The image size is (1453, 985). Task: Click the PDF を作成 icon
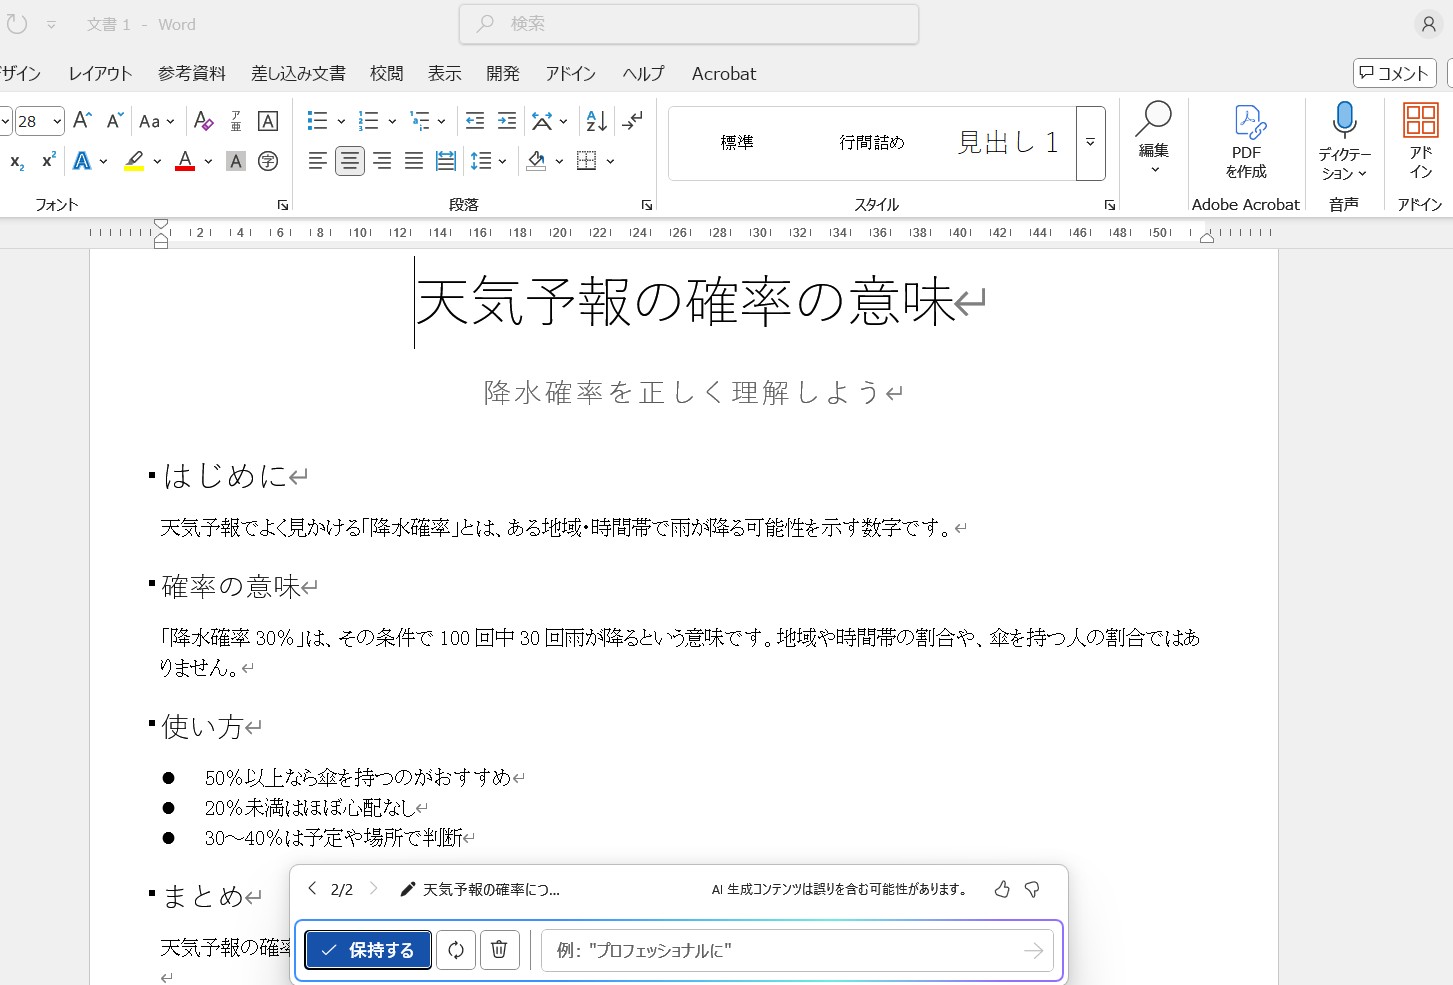pyautogui.click(x=1246, y=142)
